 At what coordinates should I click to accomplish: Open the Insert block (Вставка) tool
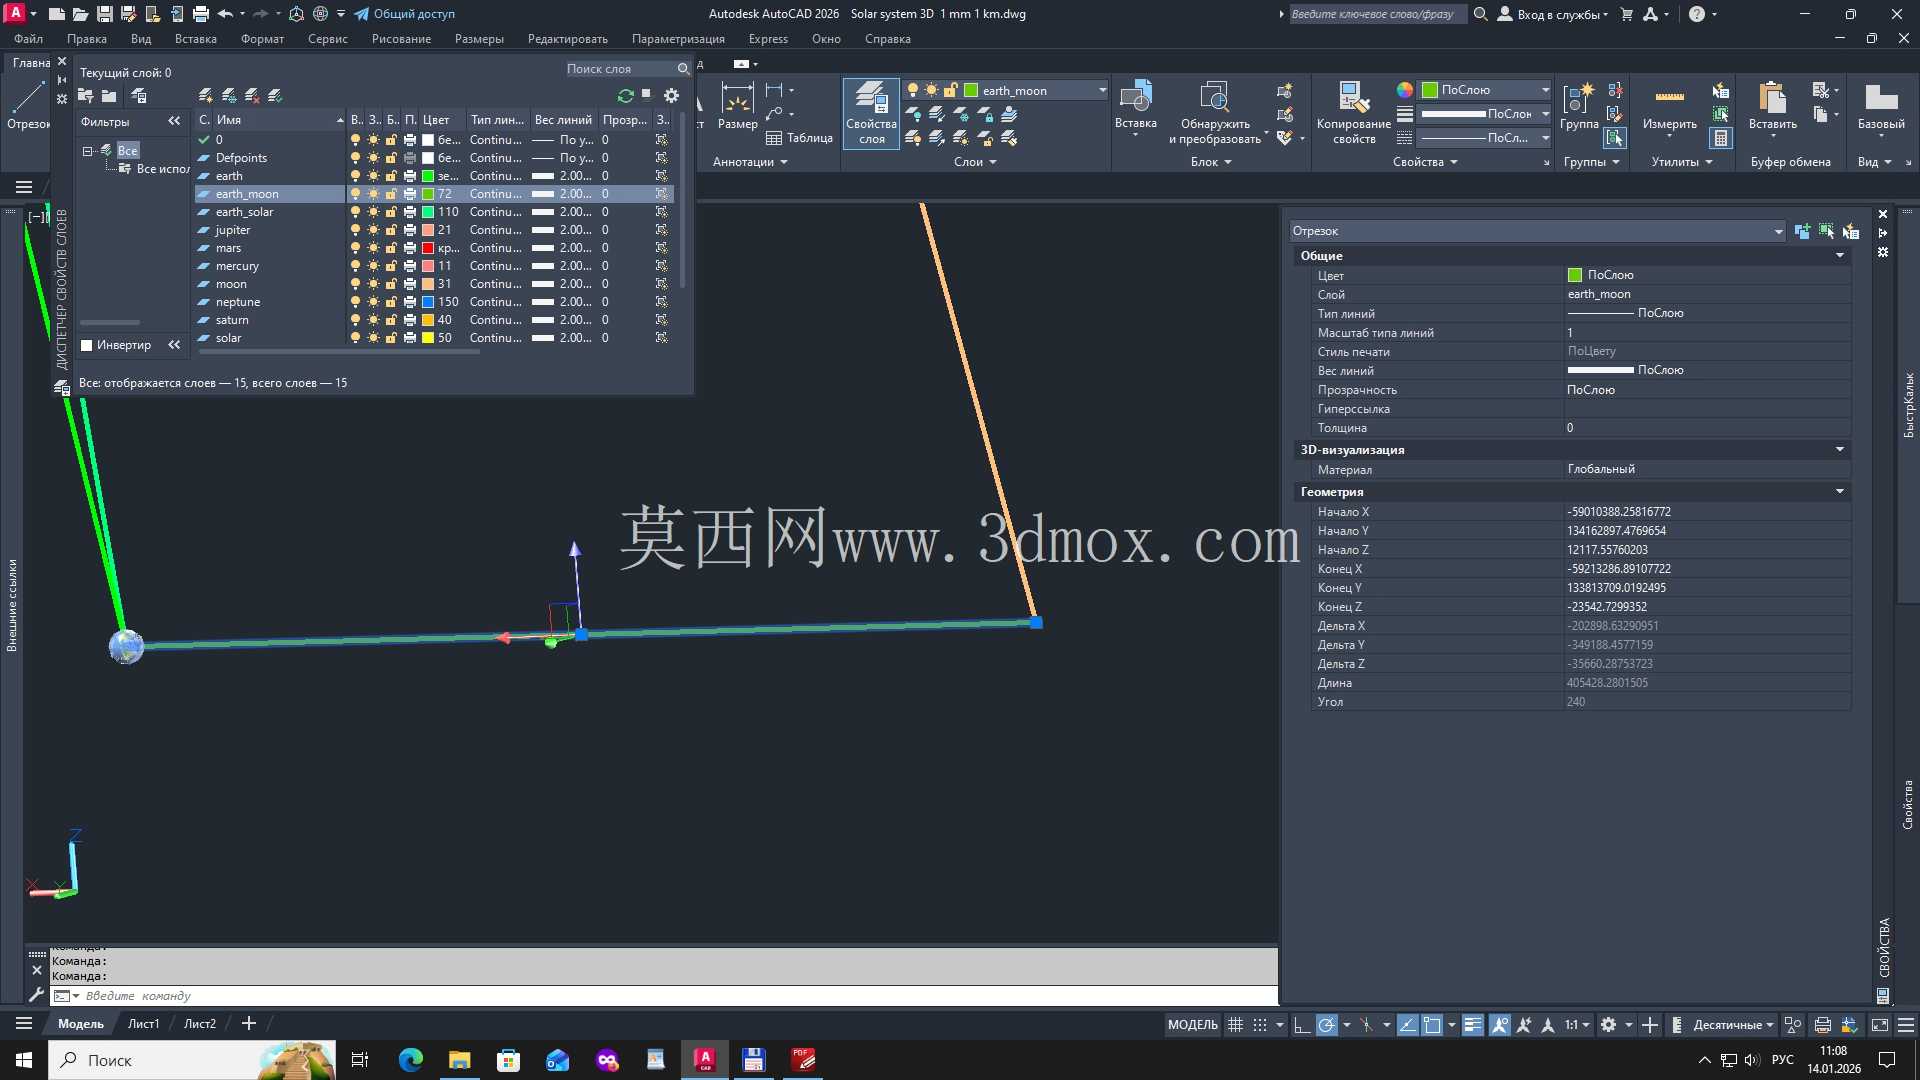click(1135, 106)
